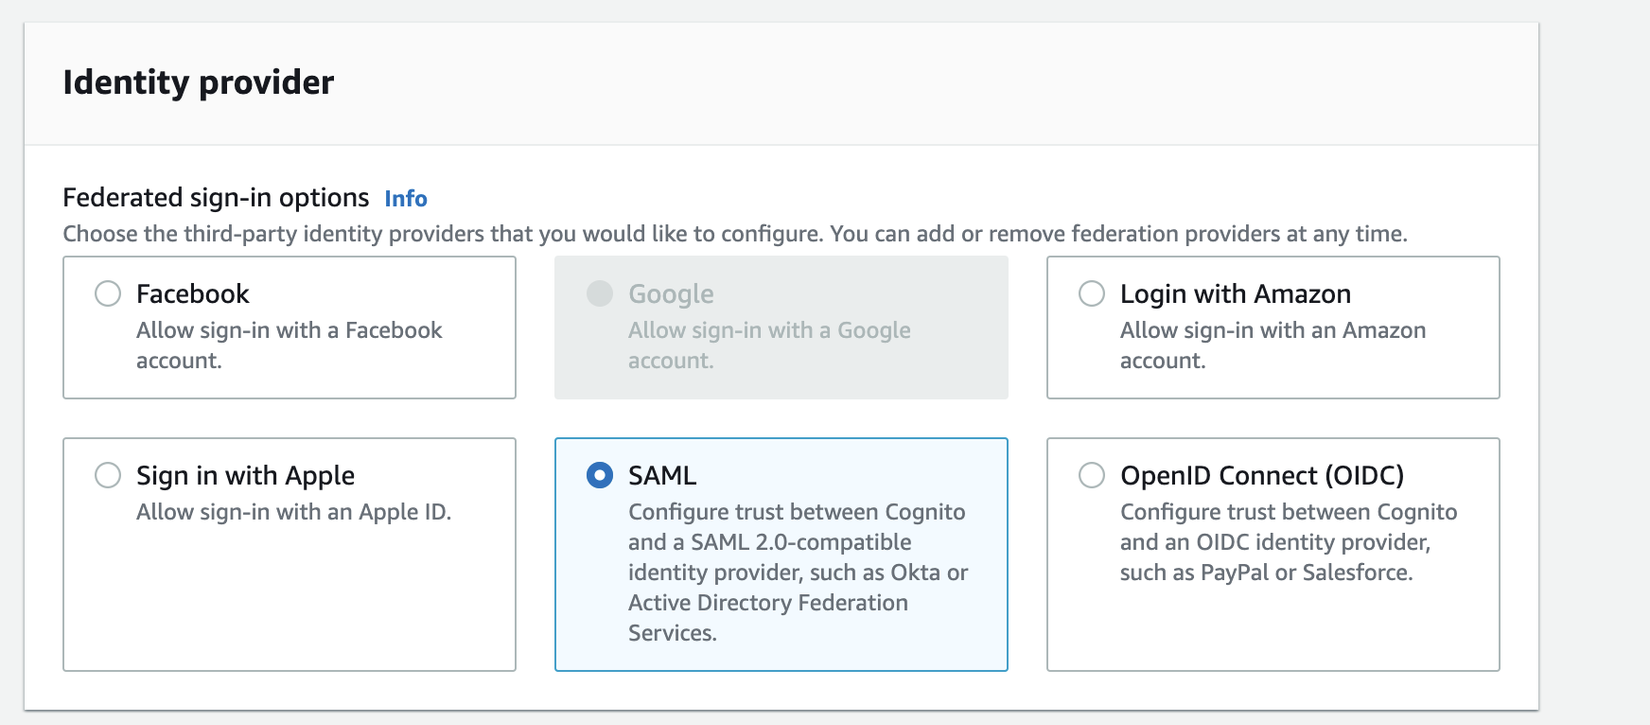Screen dimensions: 1650x725
Task: Click the Facebook account sign-in description
Action: coord(289,345)
